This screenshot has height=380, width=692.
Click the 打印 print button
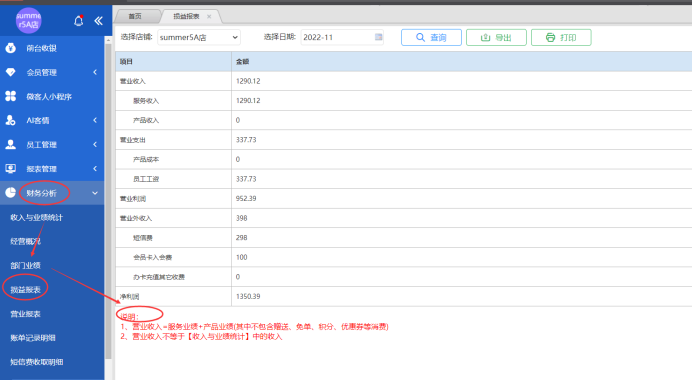(x=561, y=38)
